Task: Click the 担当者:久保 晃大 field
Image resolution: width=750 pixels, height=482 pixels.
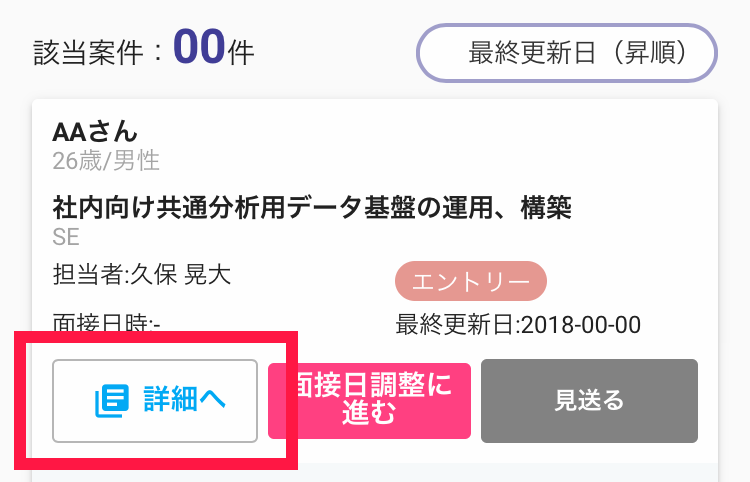Action: (x=142, y=274)
